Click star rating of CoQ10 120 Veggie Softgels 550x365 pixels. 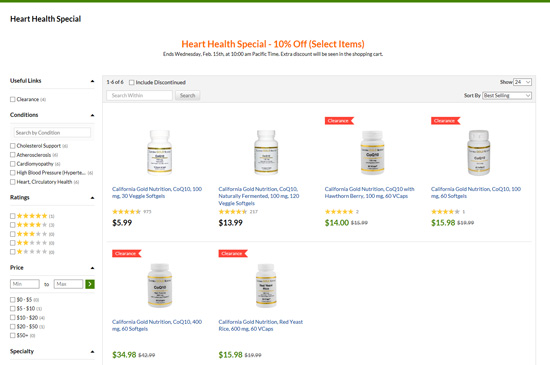(233, 212)
